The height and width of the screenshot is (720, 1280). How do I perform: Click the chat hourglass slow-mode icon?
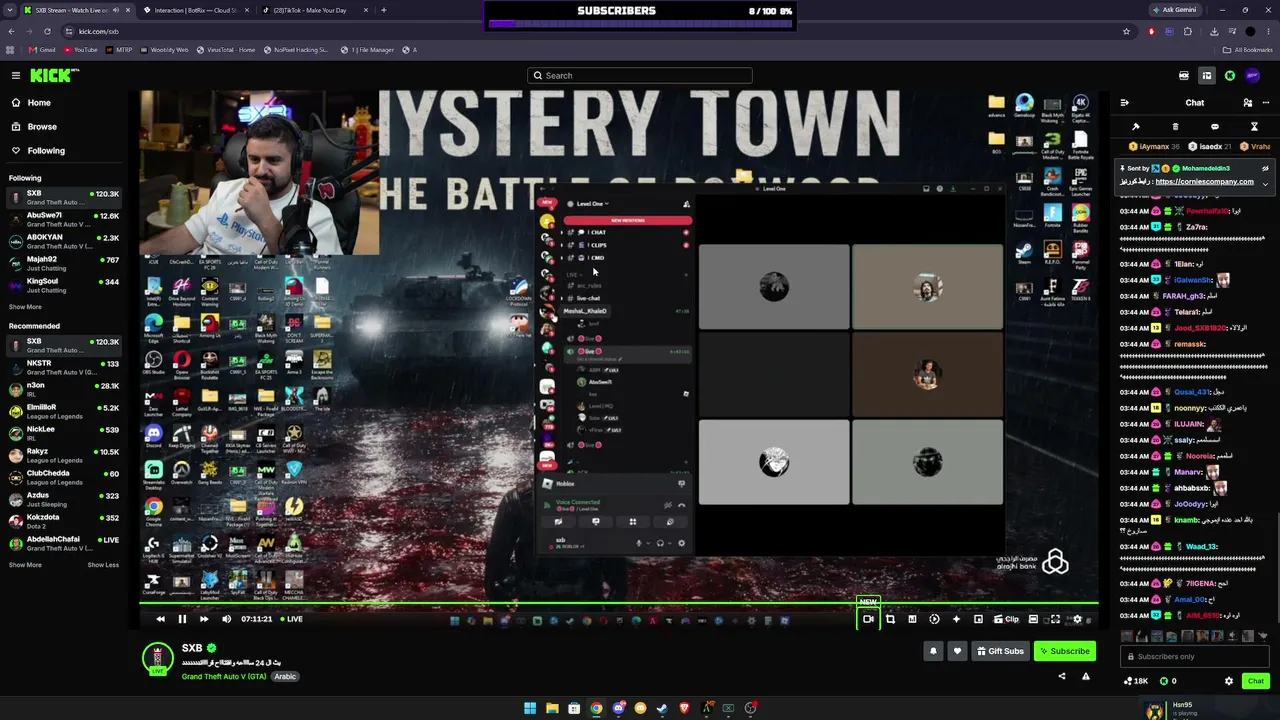pos(1254,127)
